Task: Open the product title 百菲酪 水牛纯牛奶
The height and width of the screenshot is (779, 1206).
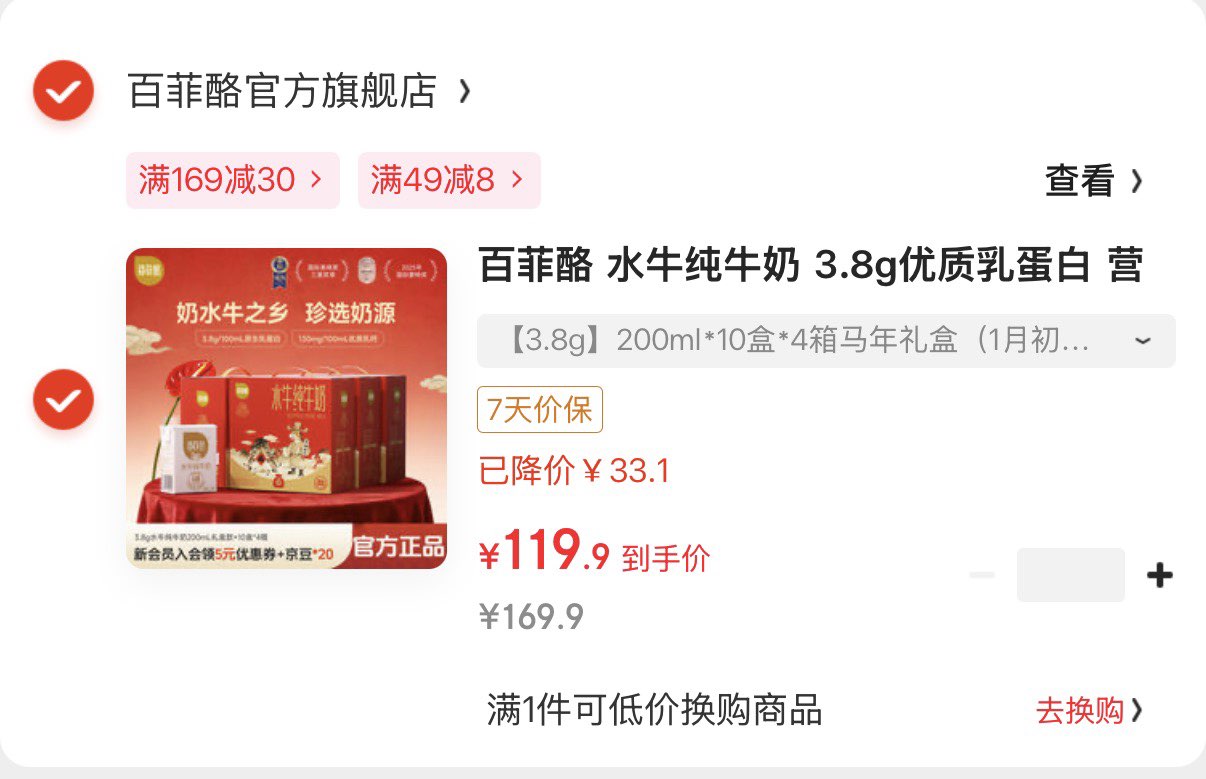Action: coord(811,266)
